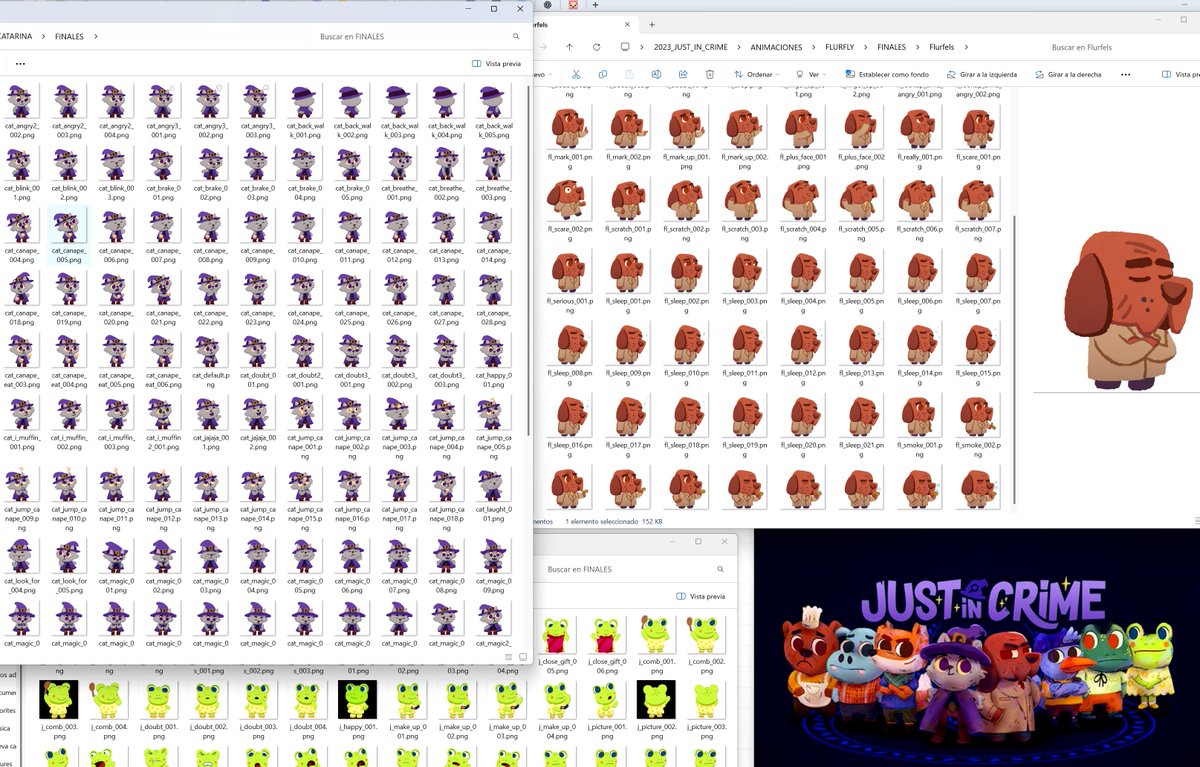
Task: Select the cat_canape_005.png thumbnail
Action: (67, 225)
